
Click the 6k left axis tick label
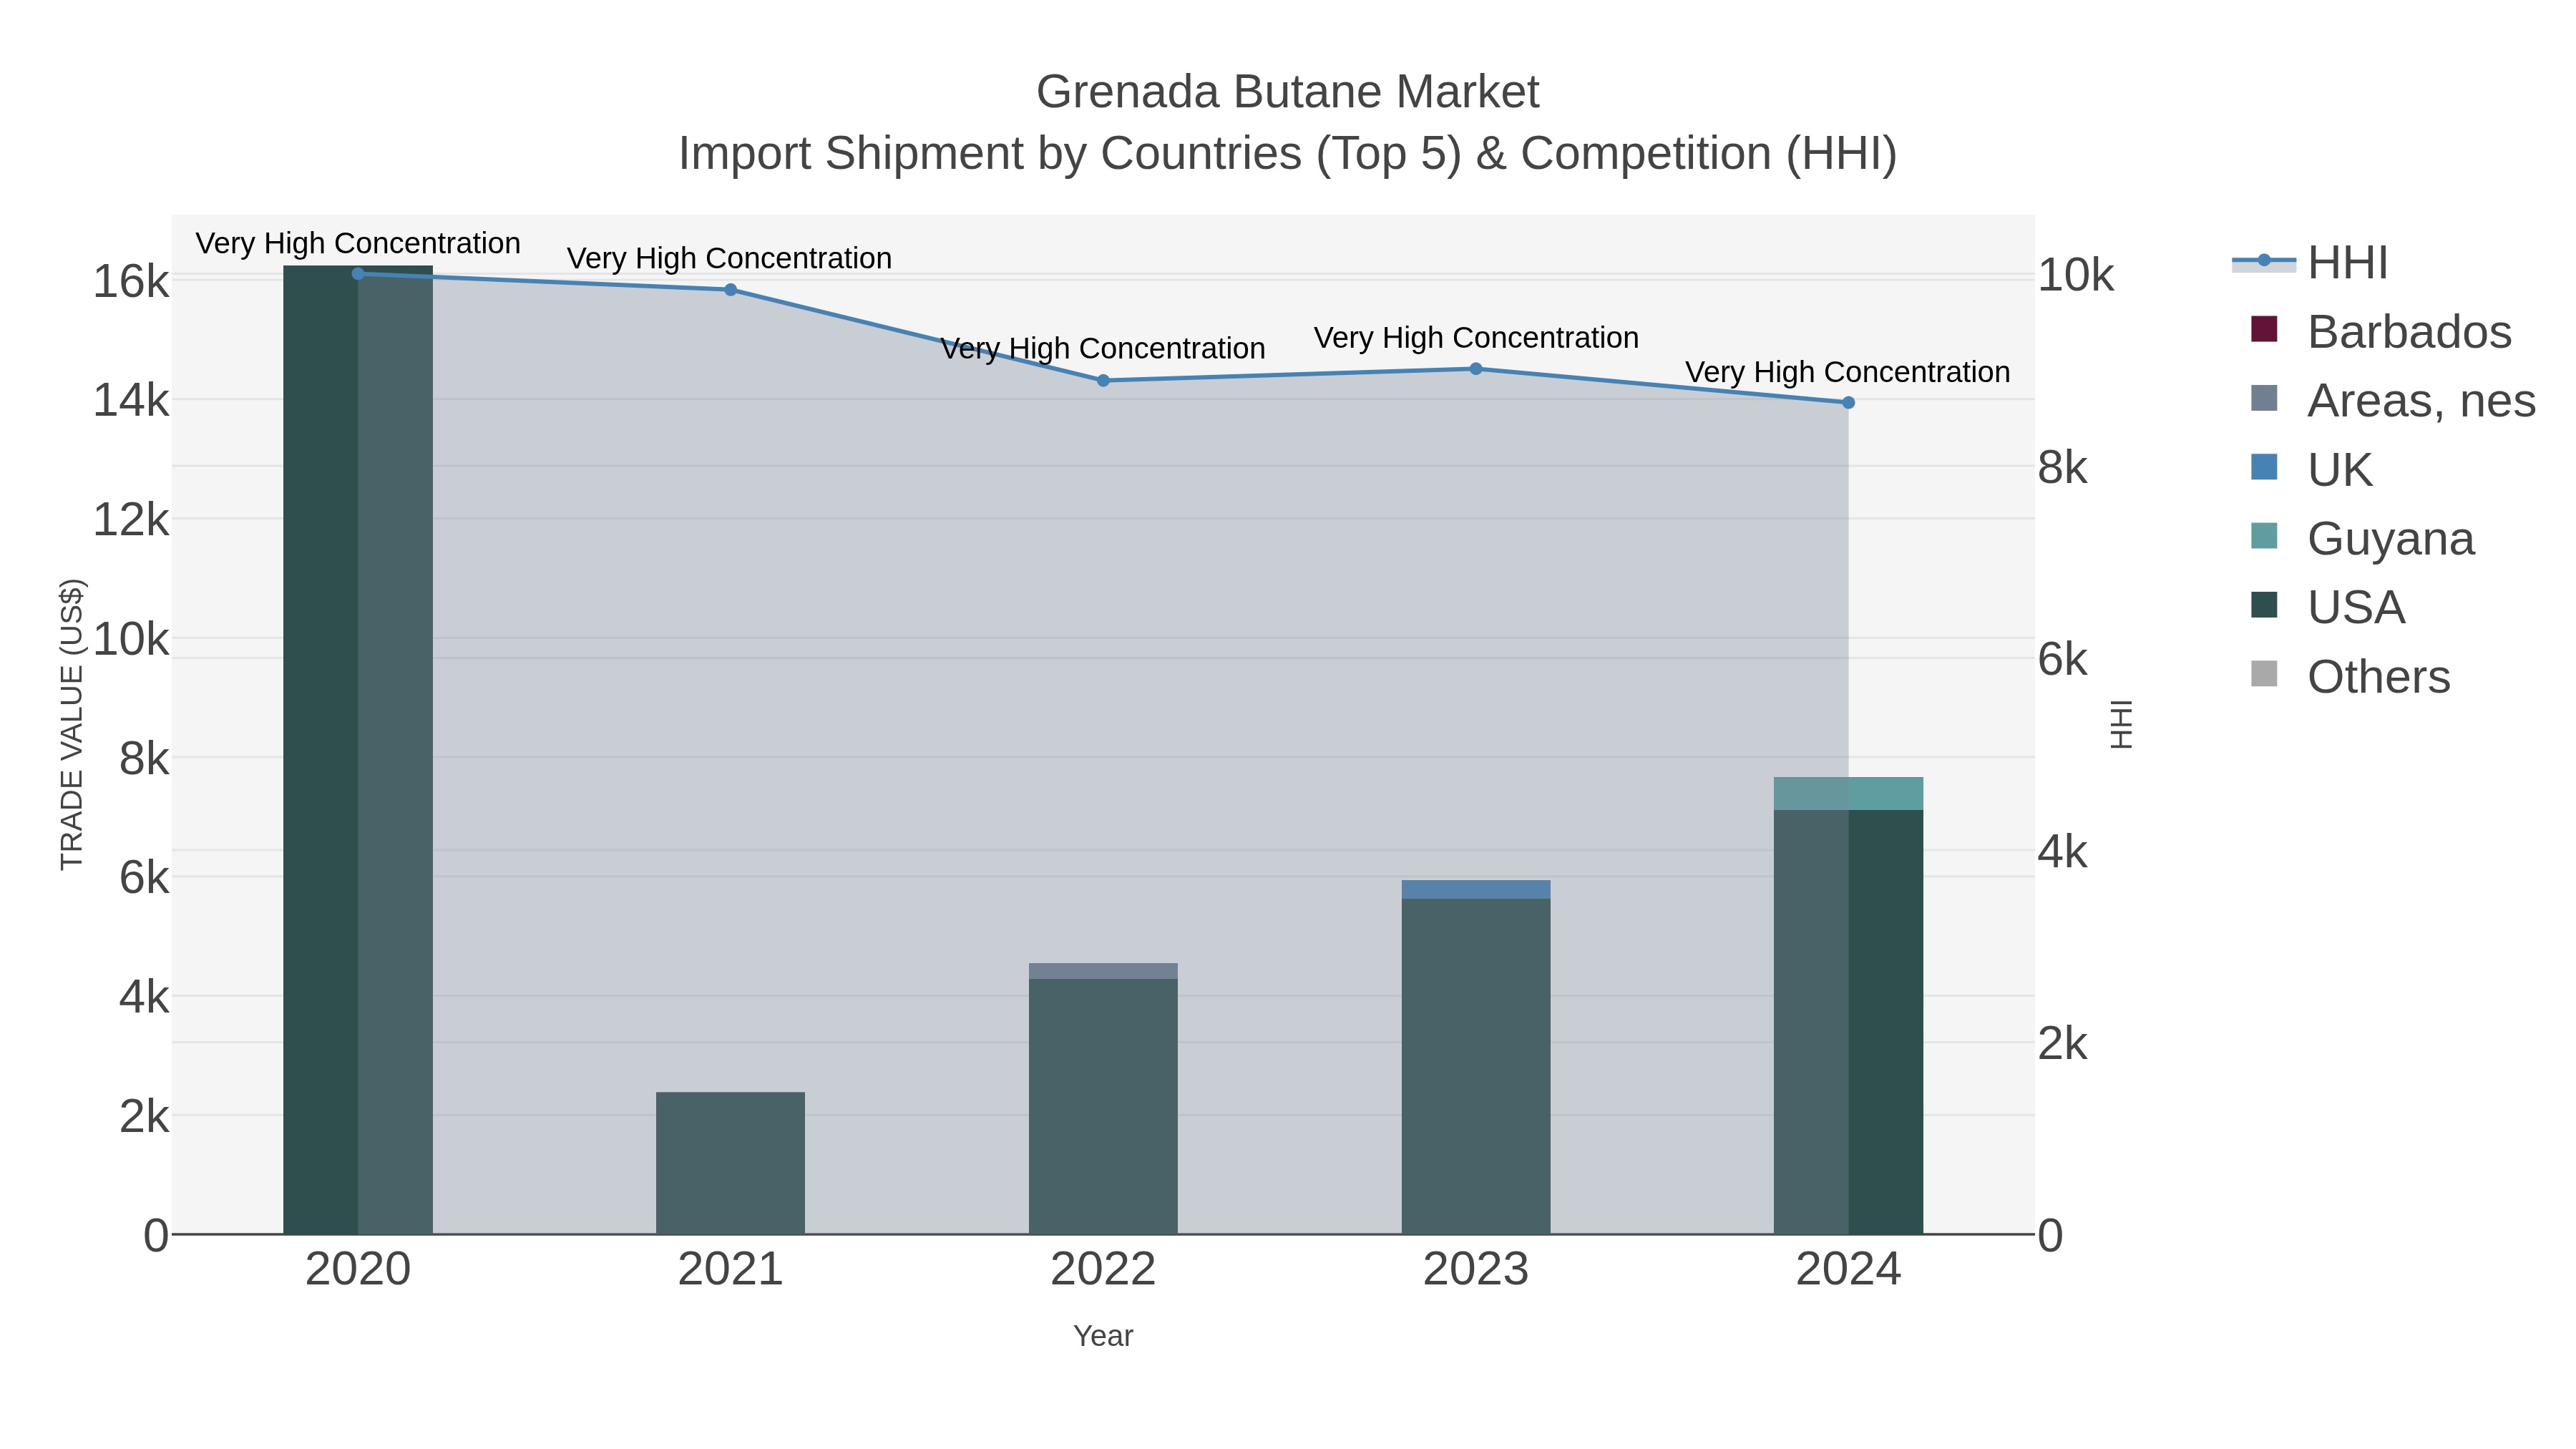tap(144, 878)
